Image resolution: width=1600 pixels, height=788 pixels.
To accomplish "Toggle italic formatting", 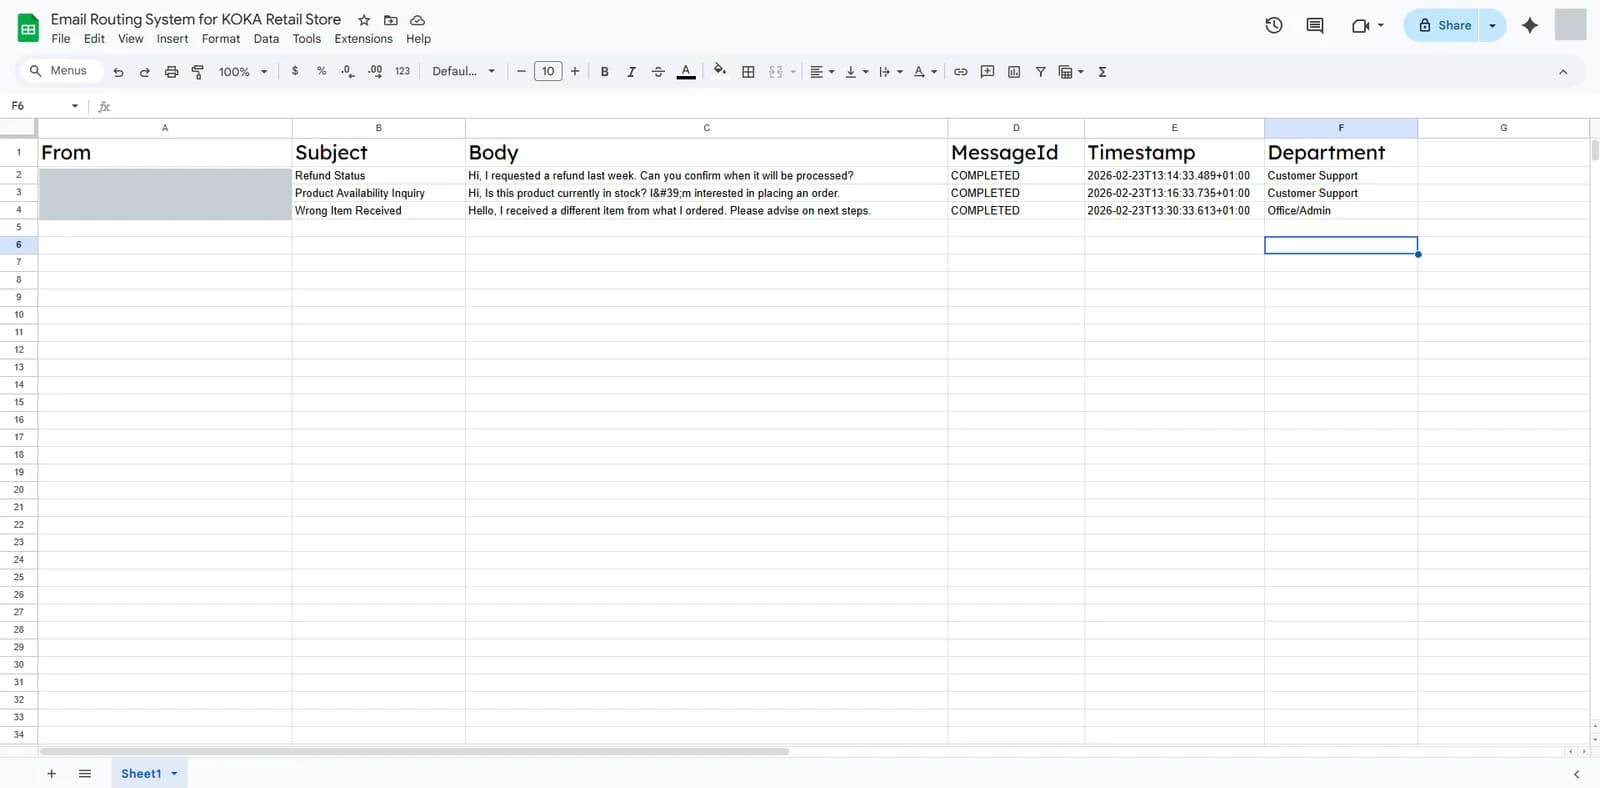I will (x=631, y=72).
